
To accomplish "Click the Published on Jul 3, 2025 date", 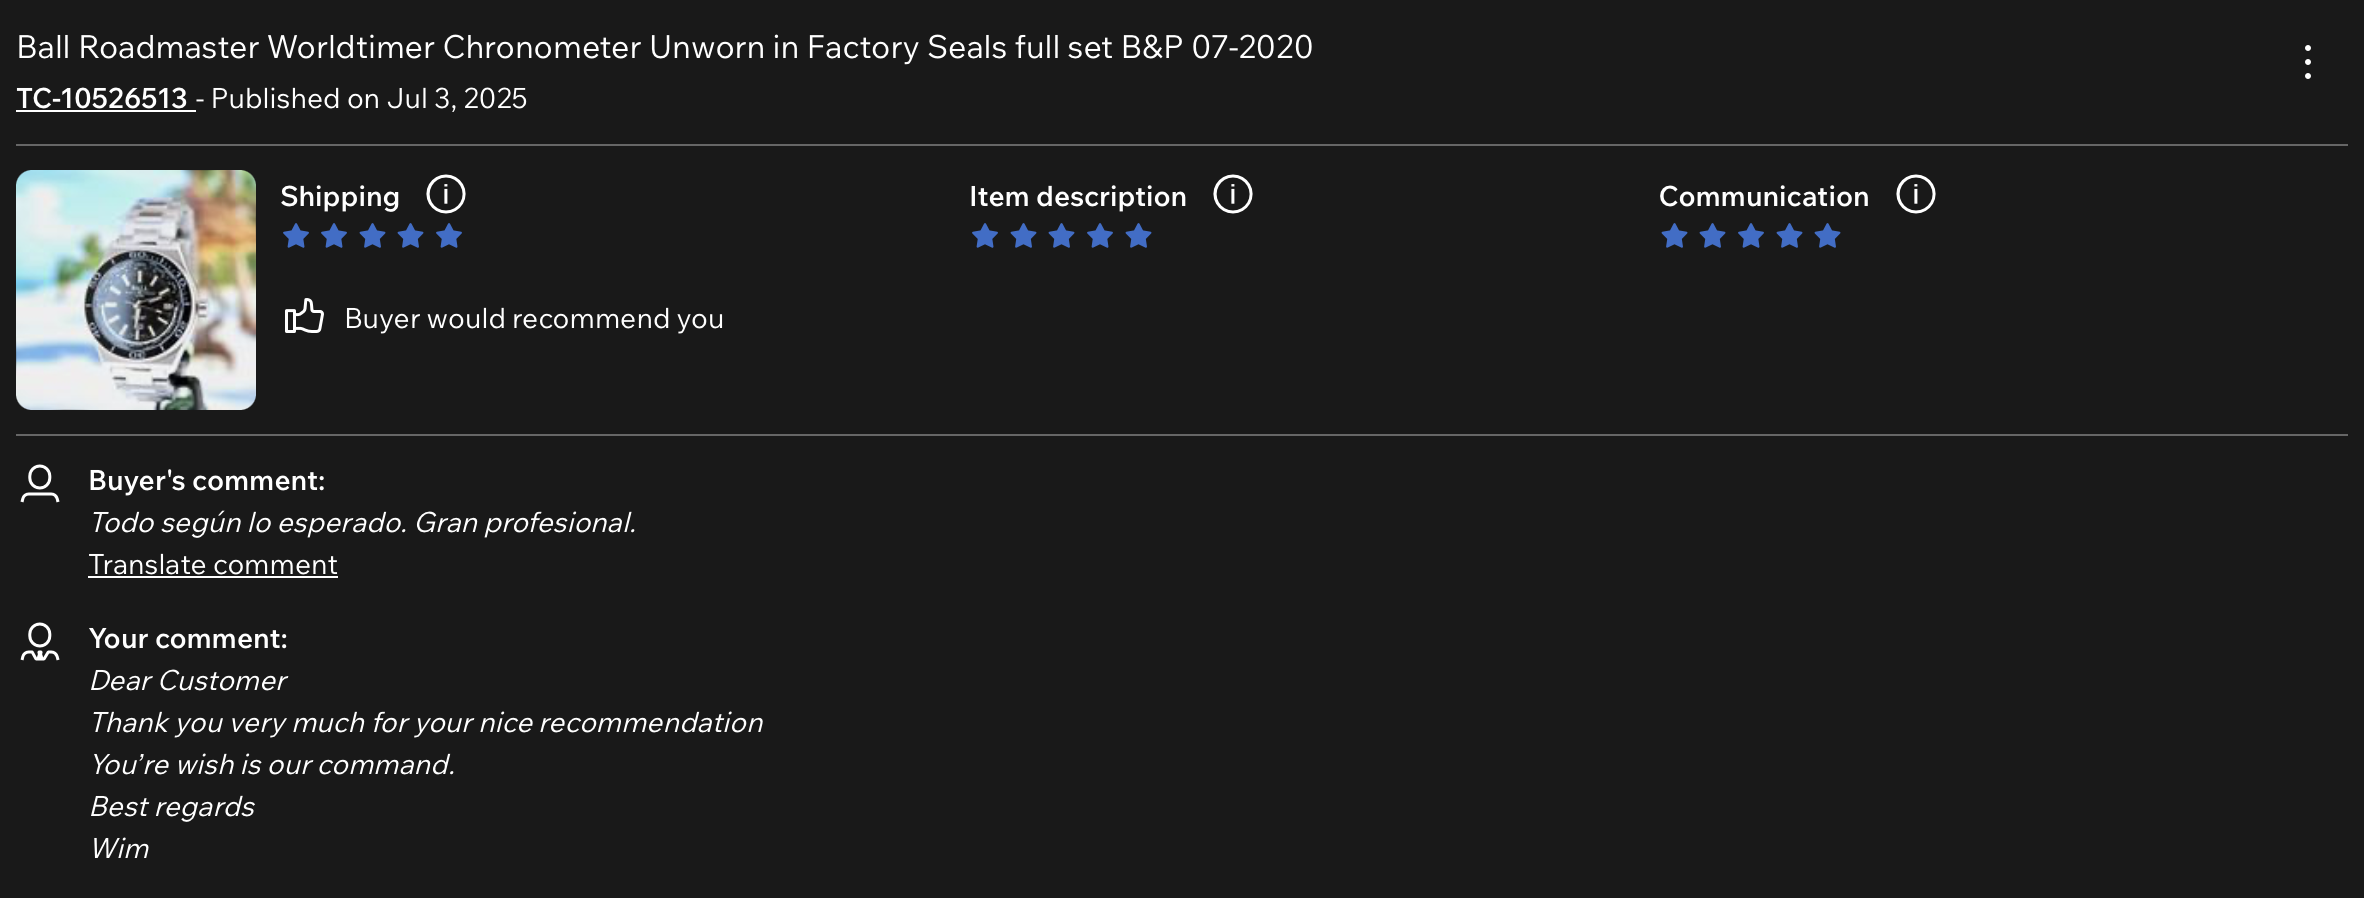I will tap(369, 99).
